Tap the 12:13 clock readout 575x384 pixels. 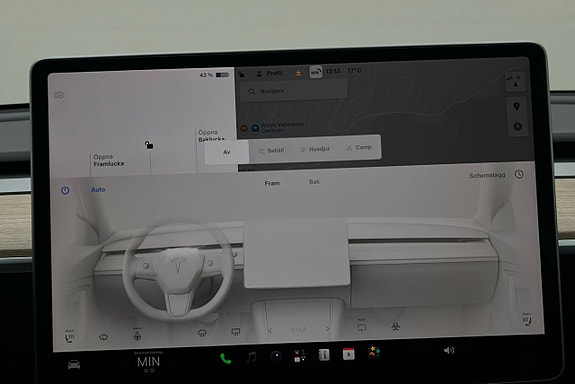333,71
